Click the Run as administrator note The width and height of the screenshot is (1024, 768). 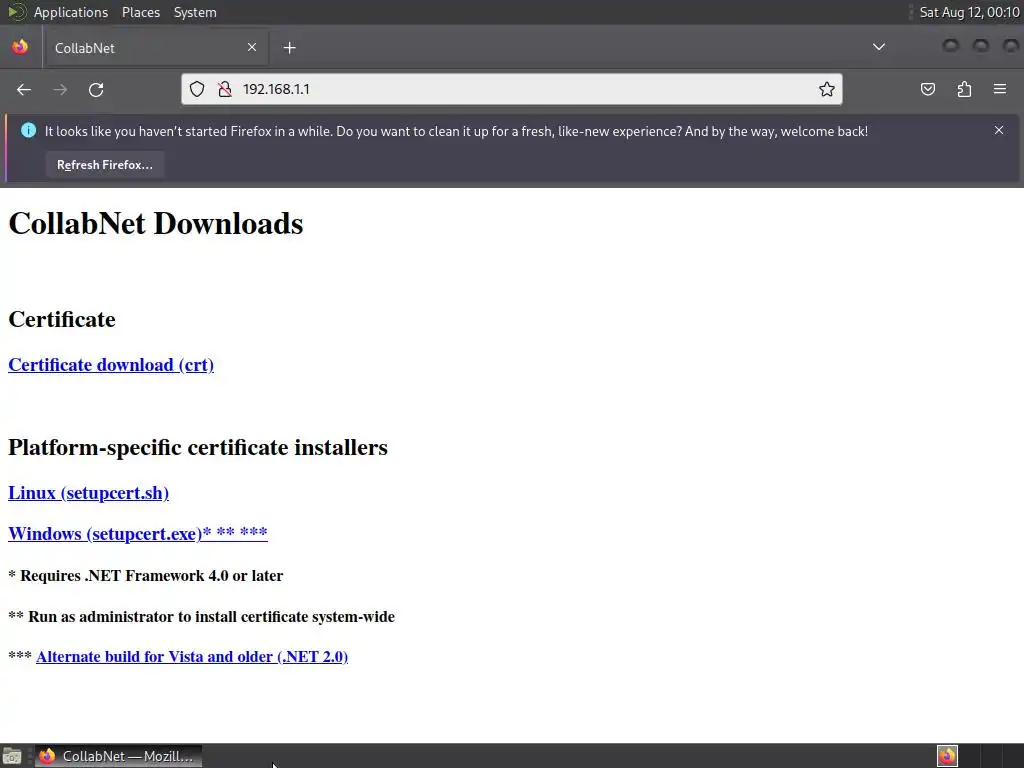(202, 616)
